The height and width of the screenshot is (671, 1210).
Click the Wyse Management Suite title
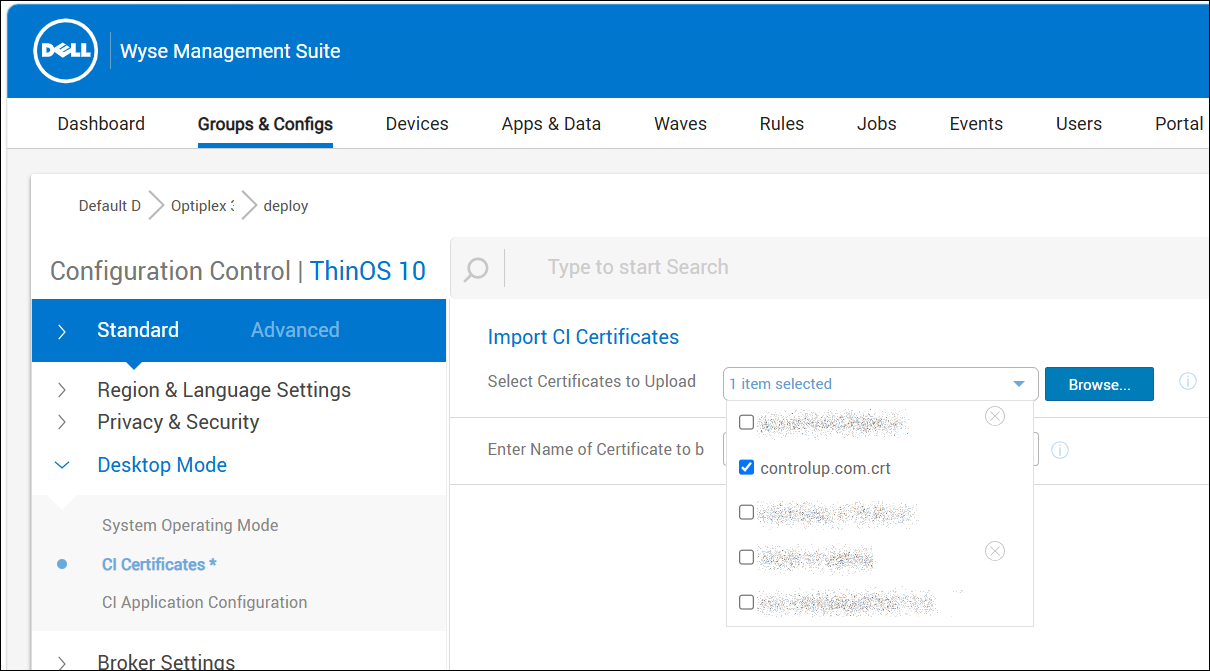pyautogui.click(x=230, y=51)
